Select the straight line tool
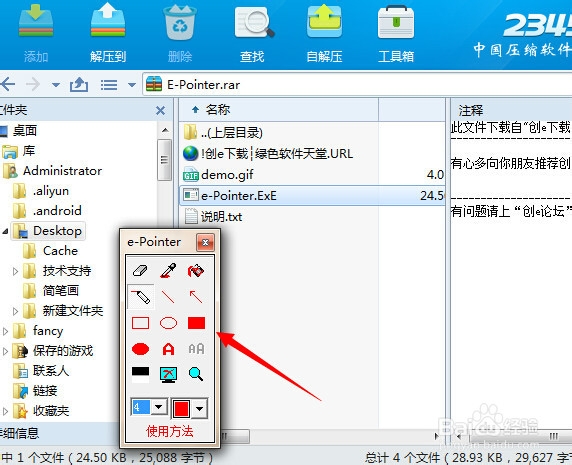The width and height of the screenshot is (572, 465). point(168,297)
